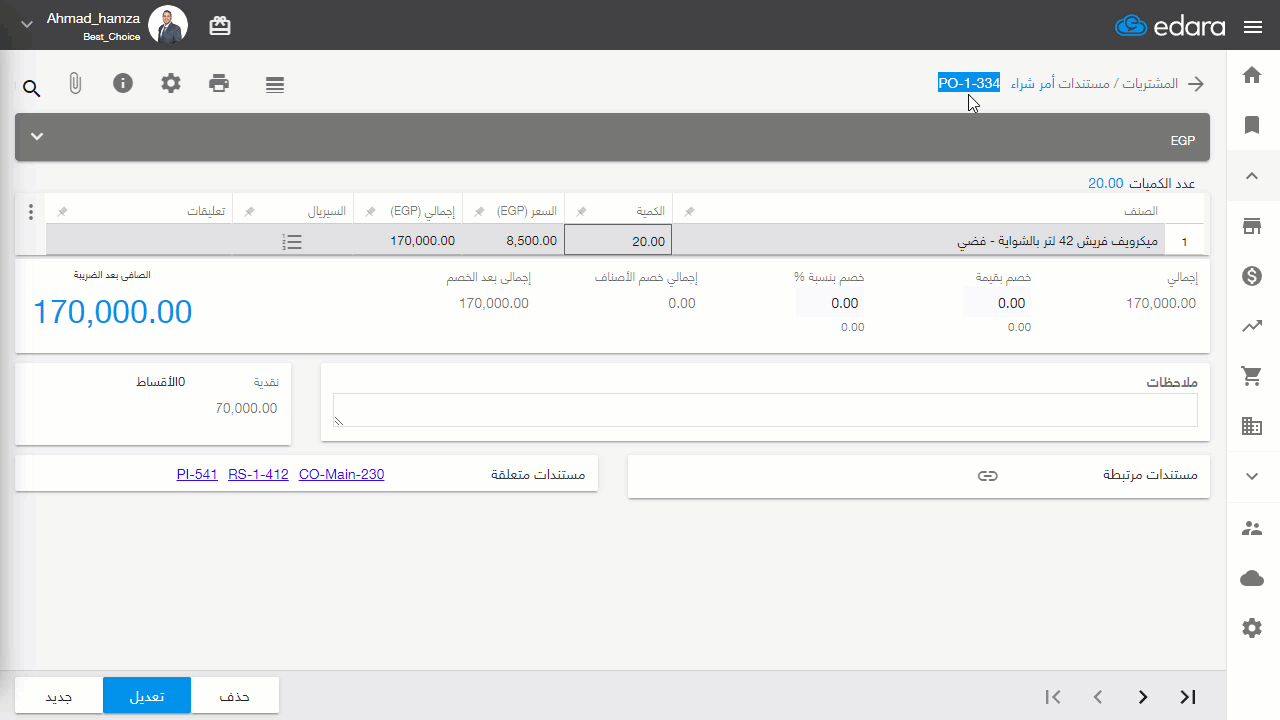1280x720 pixels.
Task: Open the related document link PI-541
Action: coord(197,475)
